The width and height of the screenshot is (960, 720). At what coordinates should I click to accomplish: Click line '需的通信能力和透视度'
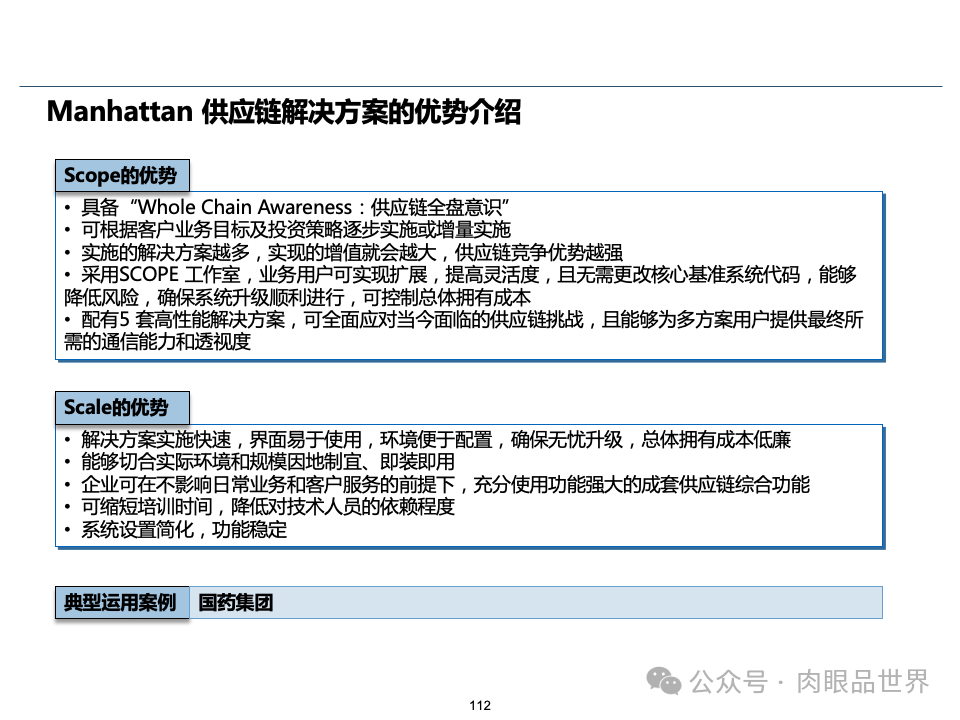pyautogui.click(x=157, y=342)
